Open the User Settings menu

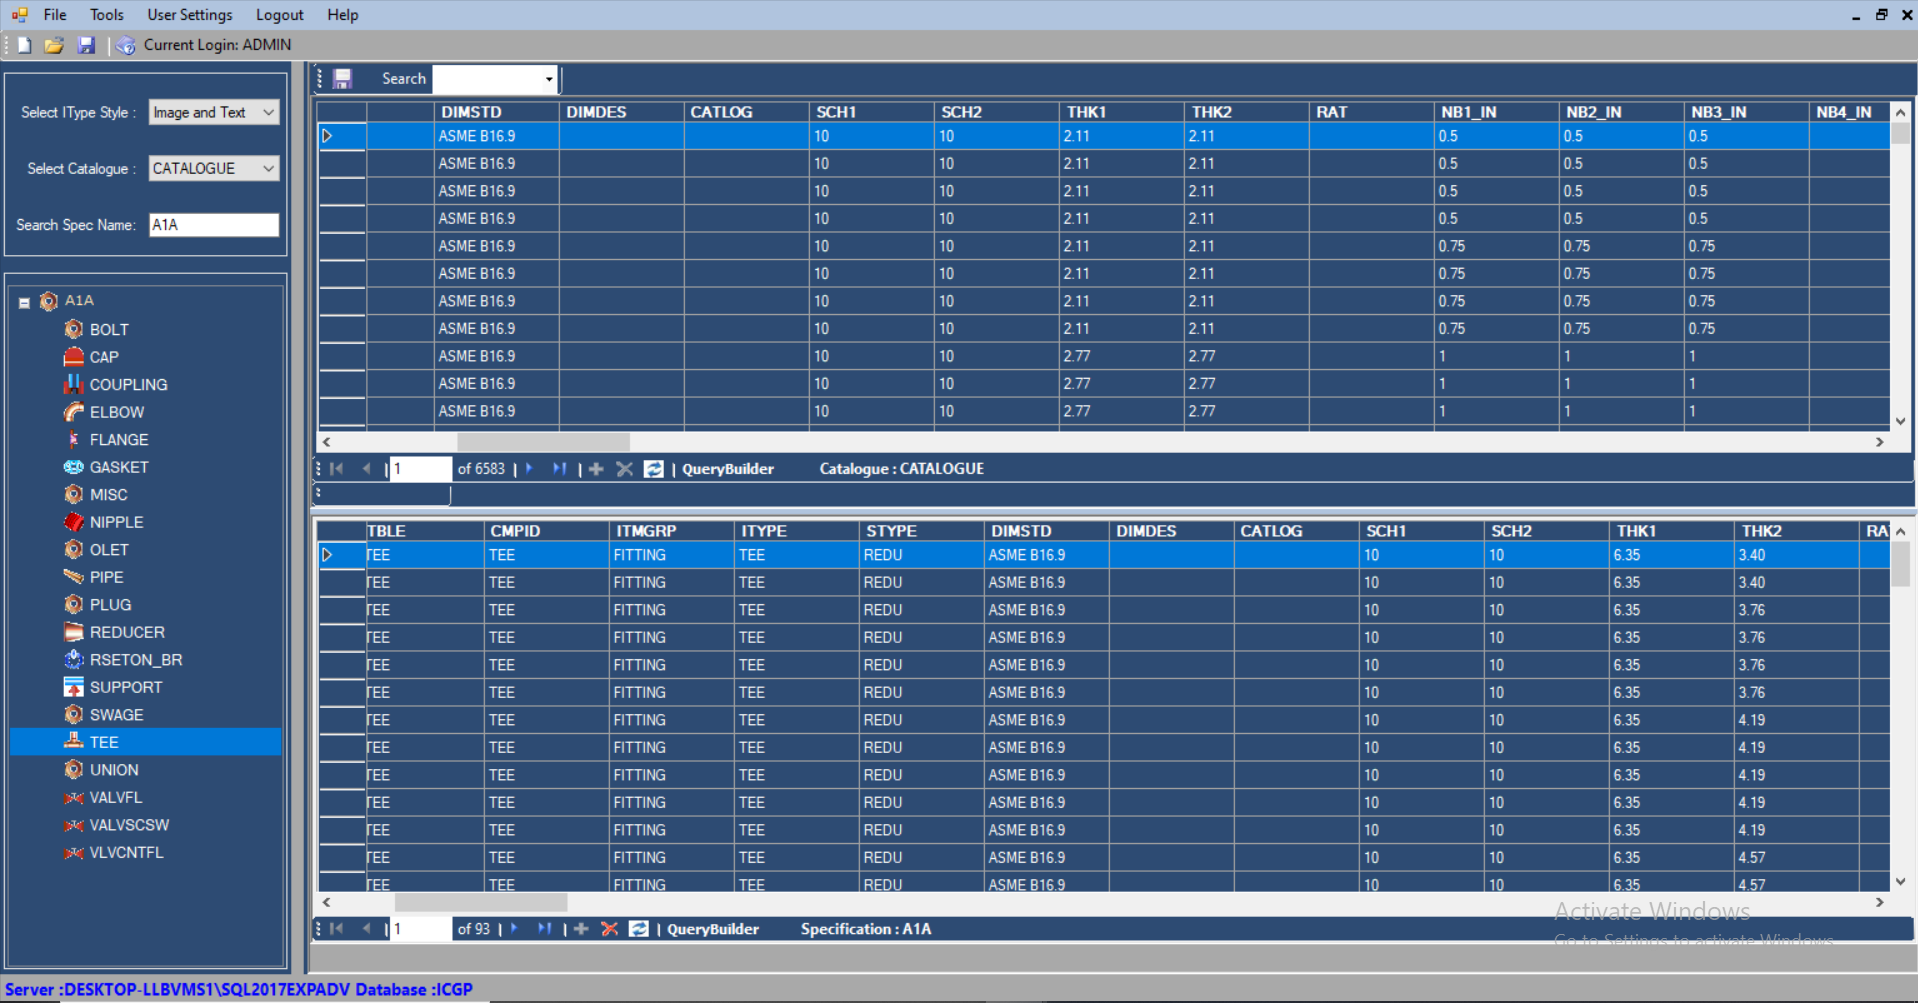point(190,15)
